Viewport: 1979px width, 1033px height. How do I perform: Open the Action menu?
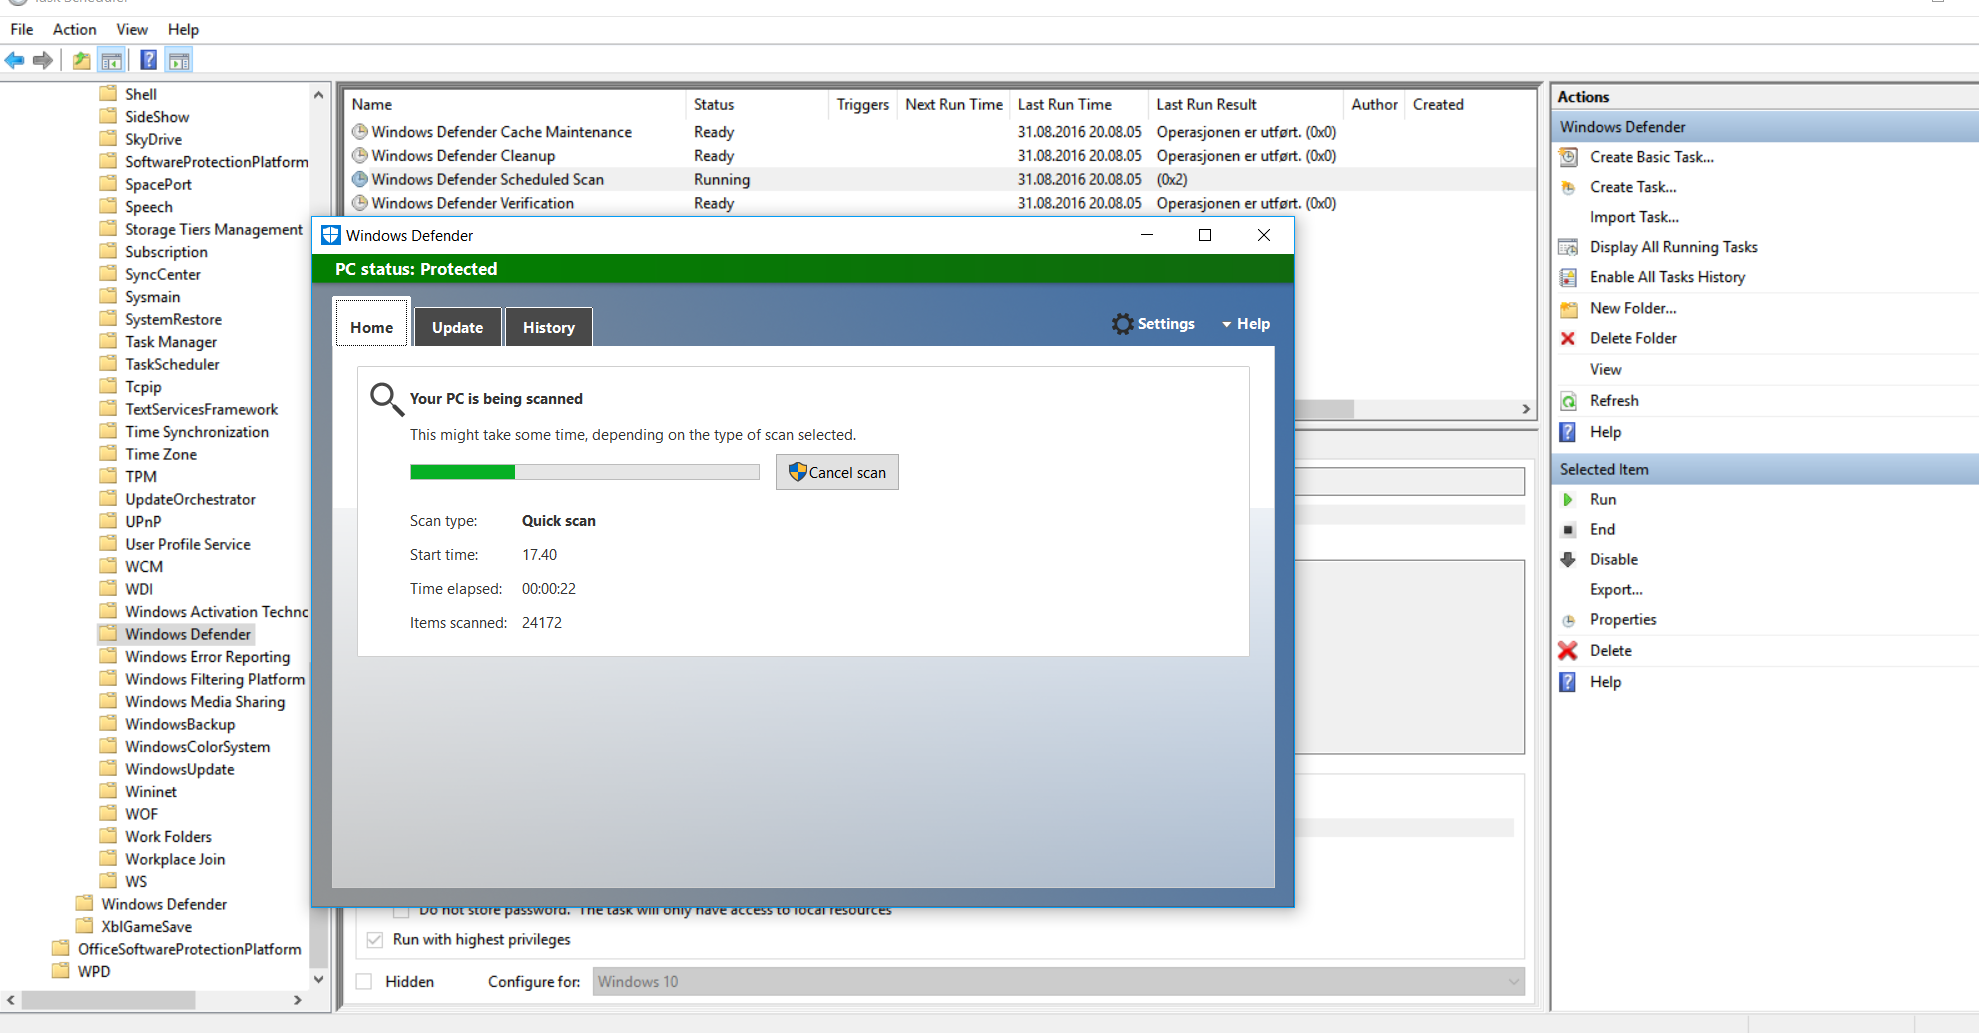75,29
